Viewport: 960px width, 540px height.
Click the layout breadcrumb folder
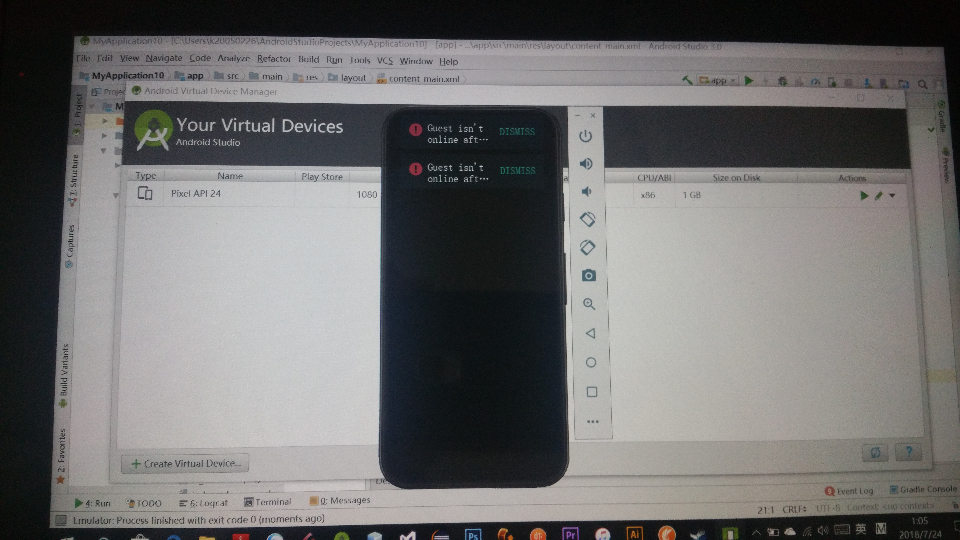tap(347, 78)
